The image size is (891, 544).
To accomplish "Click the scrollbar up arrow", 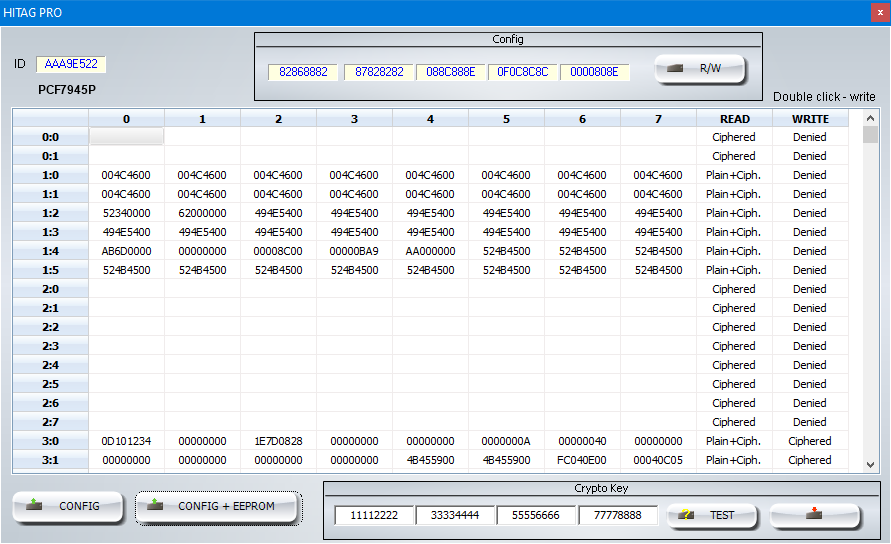I will (x=870, y=118).
